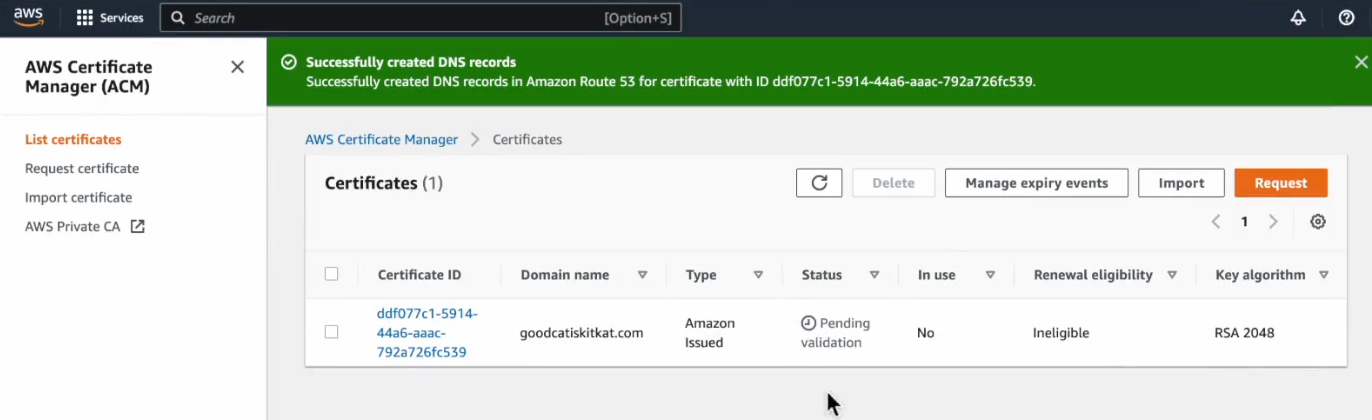The height and width of the screenshot is (420, 1372).
Task: Close the ACM side navigation panel
Action: [x=237, y=67]
